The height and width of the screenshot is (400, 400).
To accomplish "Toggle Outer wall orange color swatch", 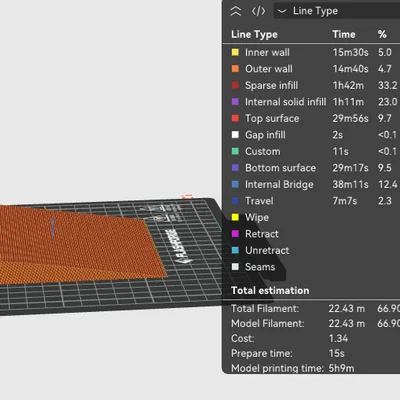I will tap(235, 69).
